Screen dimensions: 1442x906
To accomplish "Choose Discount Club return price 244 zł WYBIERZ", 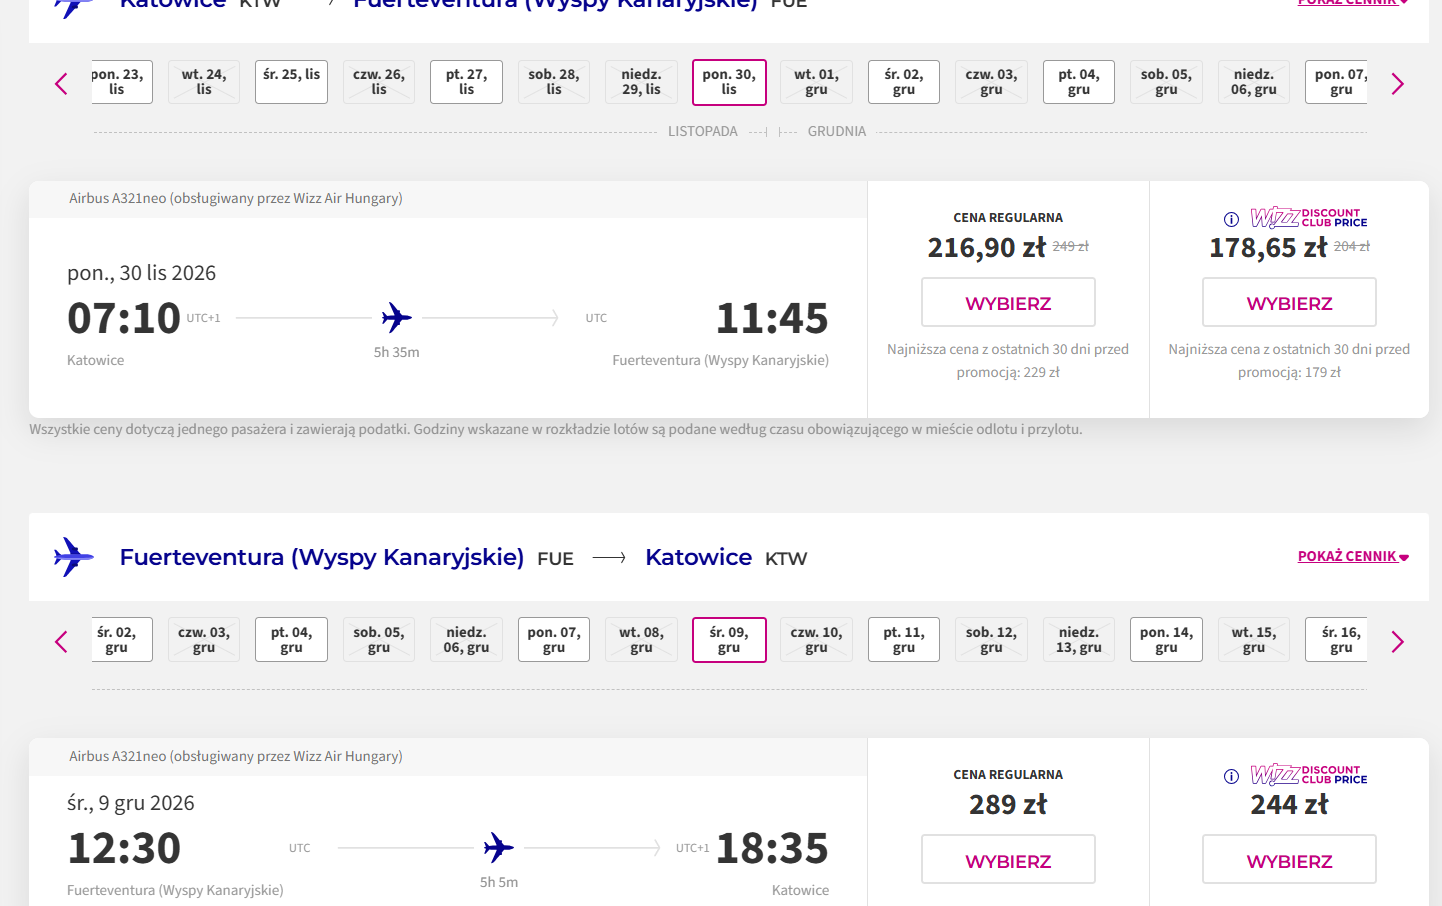I will [x=1289, y=860].
